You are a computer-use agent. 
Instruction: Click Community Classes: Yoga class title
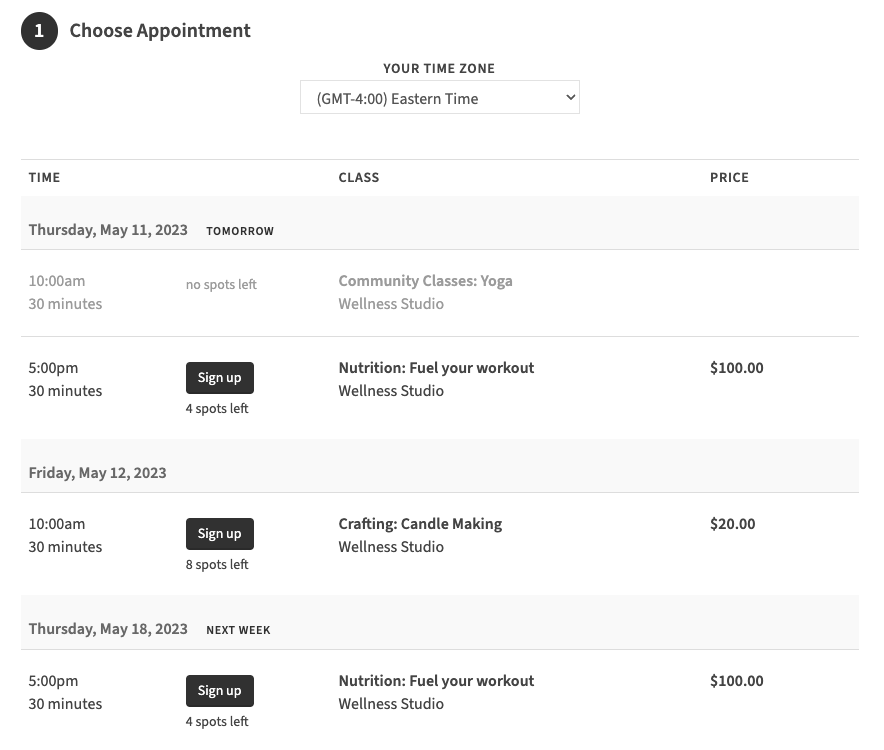point(425,281)
